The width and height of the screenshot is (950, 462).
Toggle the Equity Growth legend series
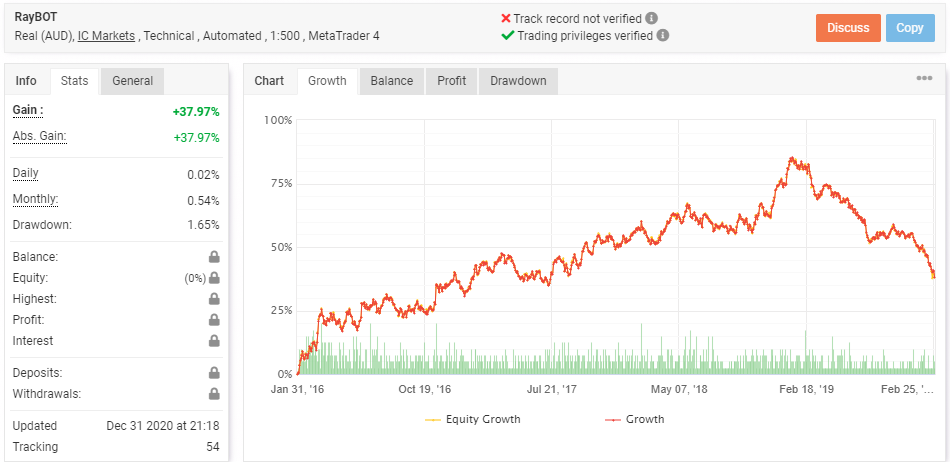(473, 419)
